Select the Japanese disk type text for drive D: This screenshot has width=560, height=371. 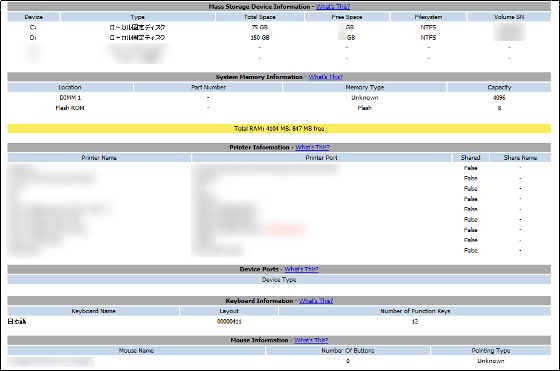(x=138, y=37)
